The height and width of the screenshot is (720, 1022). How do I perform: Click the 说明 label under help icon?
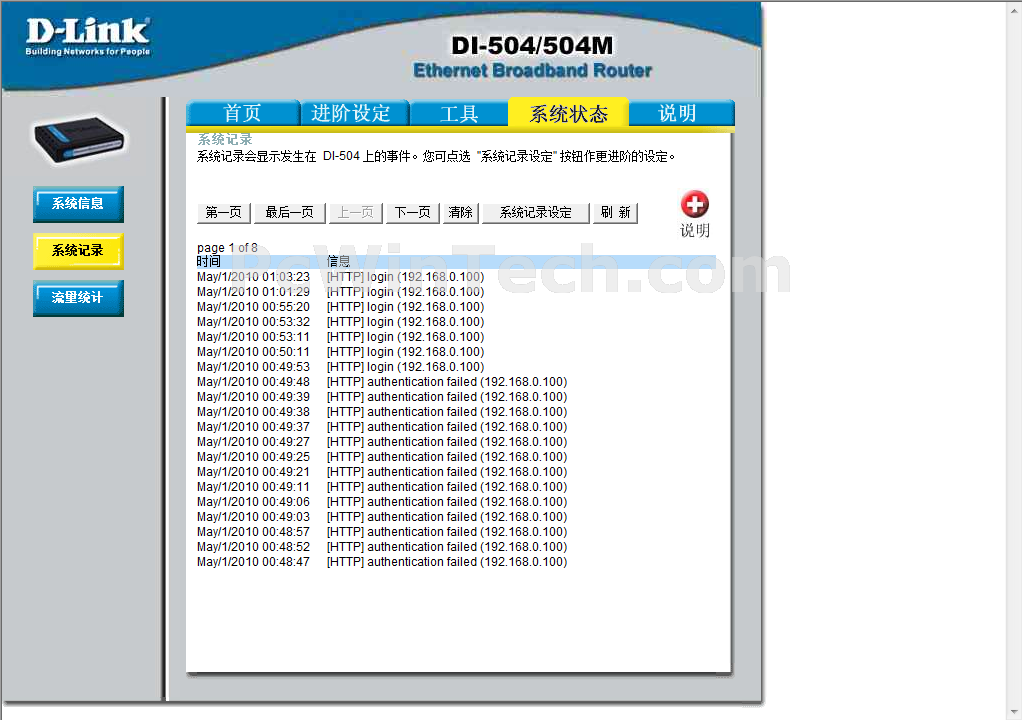click(695, 231)
